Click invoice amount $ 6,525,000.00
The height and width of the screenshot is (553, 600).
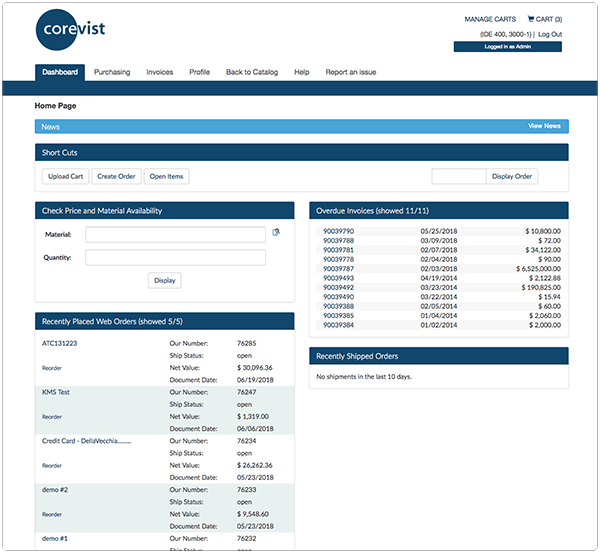coord(538,269)
